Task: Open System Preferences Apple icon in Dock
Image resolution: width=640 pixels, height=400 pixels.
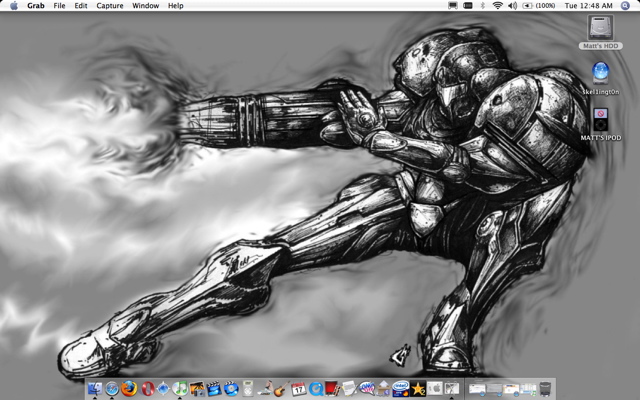Action: click(435, 388)
